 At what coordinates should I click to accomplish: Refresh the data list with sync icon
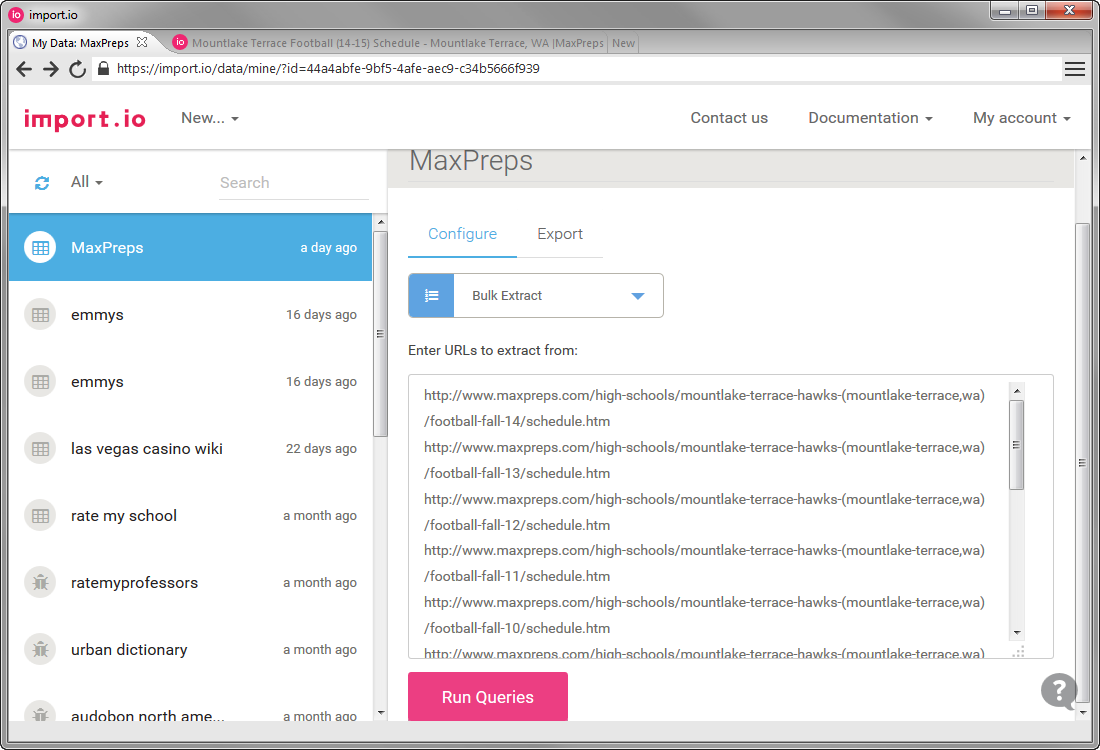(x=42, y=183)
